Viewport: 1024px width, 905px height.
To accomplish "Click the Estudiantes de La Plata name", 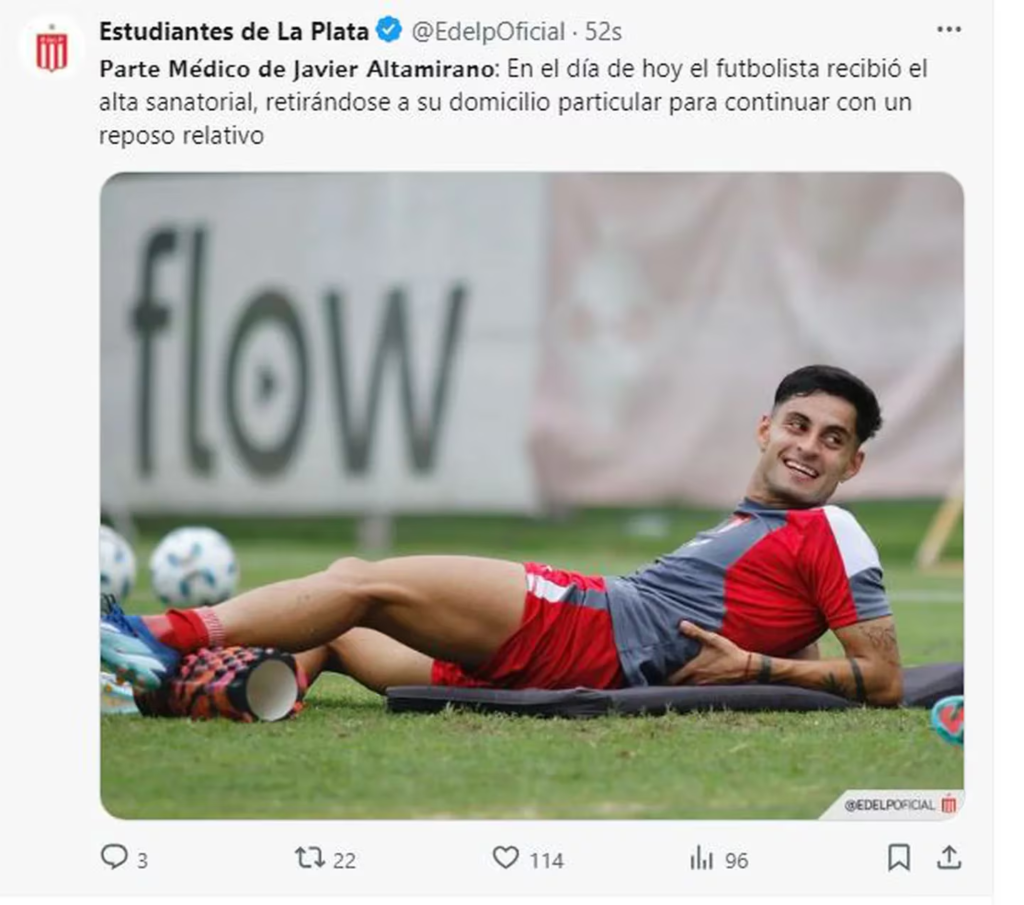I will coord(234,31).
